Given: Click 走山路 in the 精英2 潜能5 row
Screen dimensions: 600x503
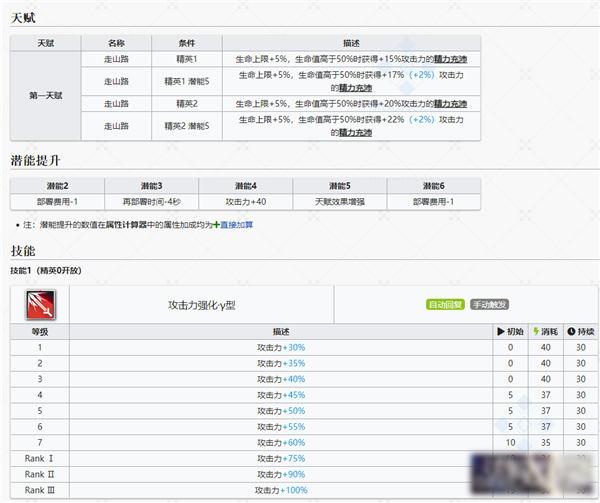Looking at the screenshot, I should 116,126.
